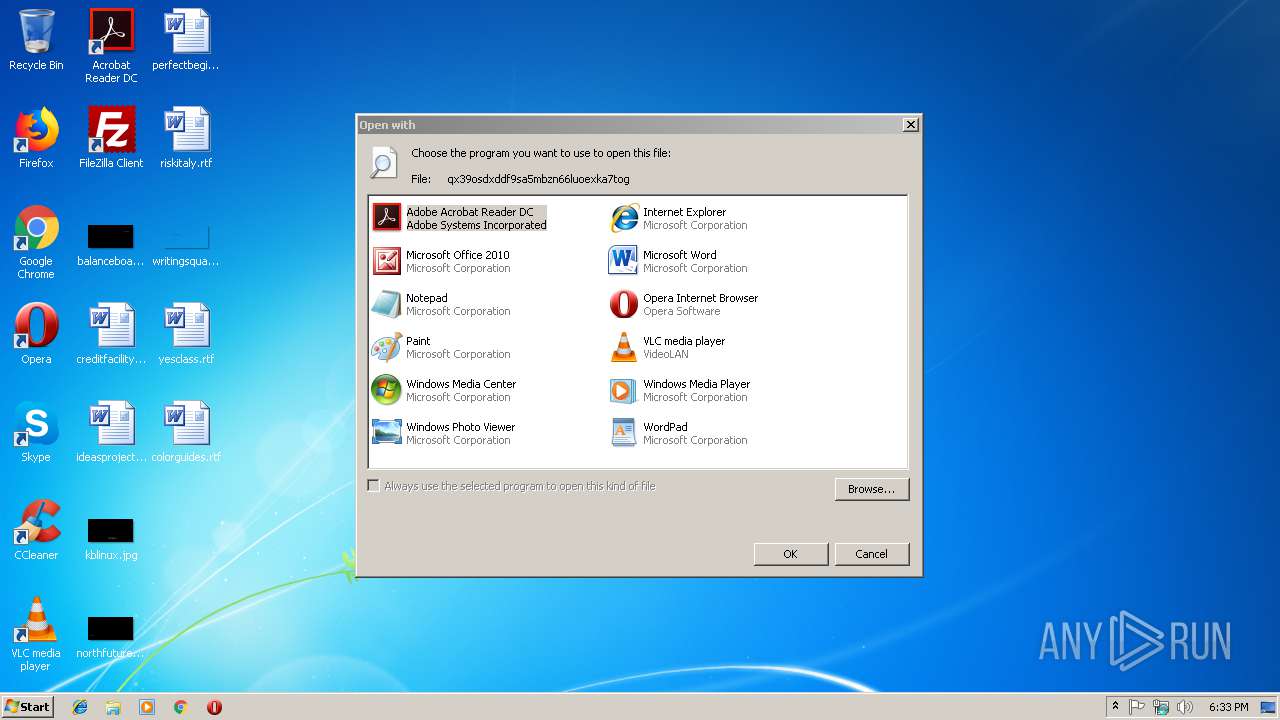Show hidden system tray icons
The height and width of the screenshot is (720, 1280).
(x=1115, y=707)
